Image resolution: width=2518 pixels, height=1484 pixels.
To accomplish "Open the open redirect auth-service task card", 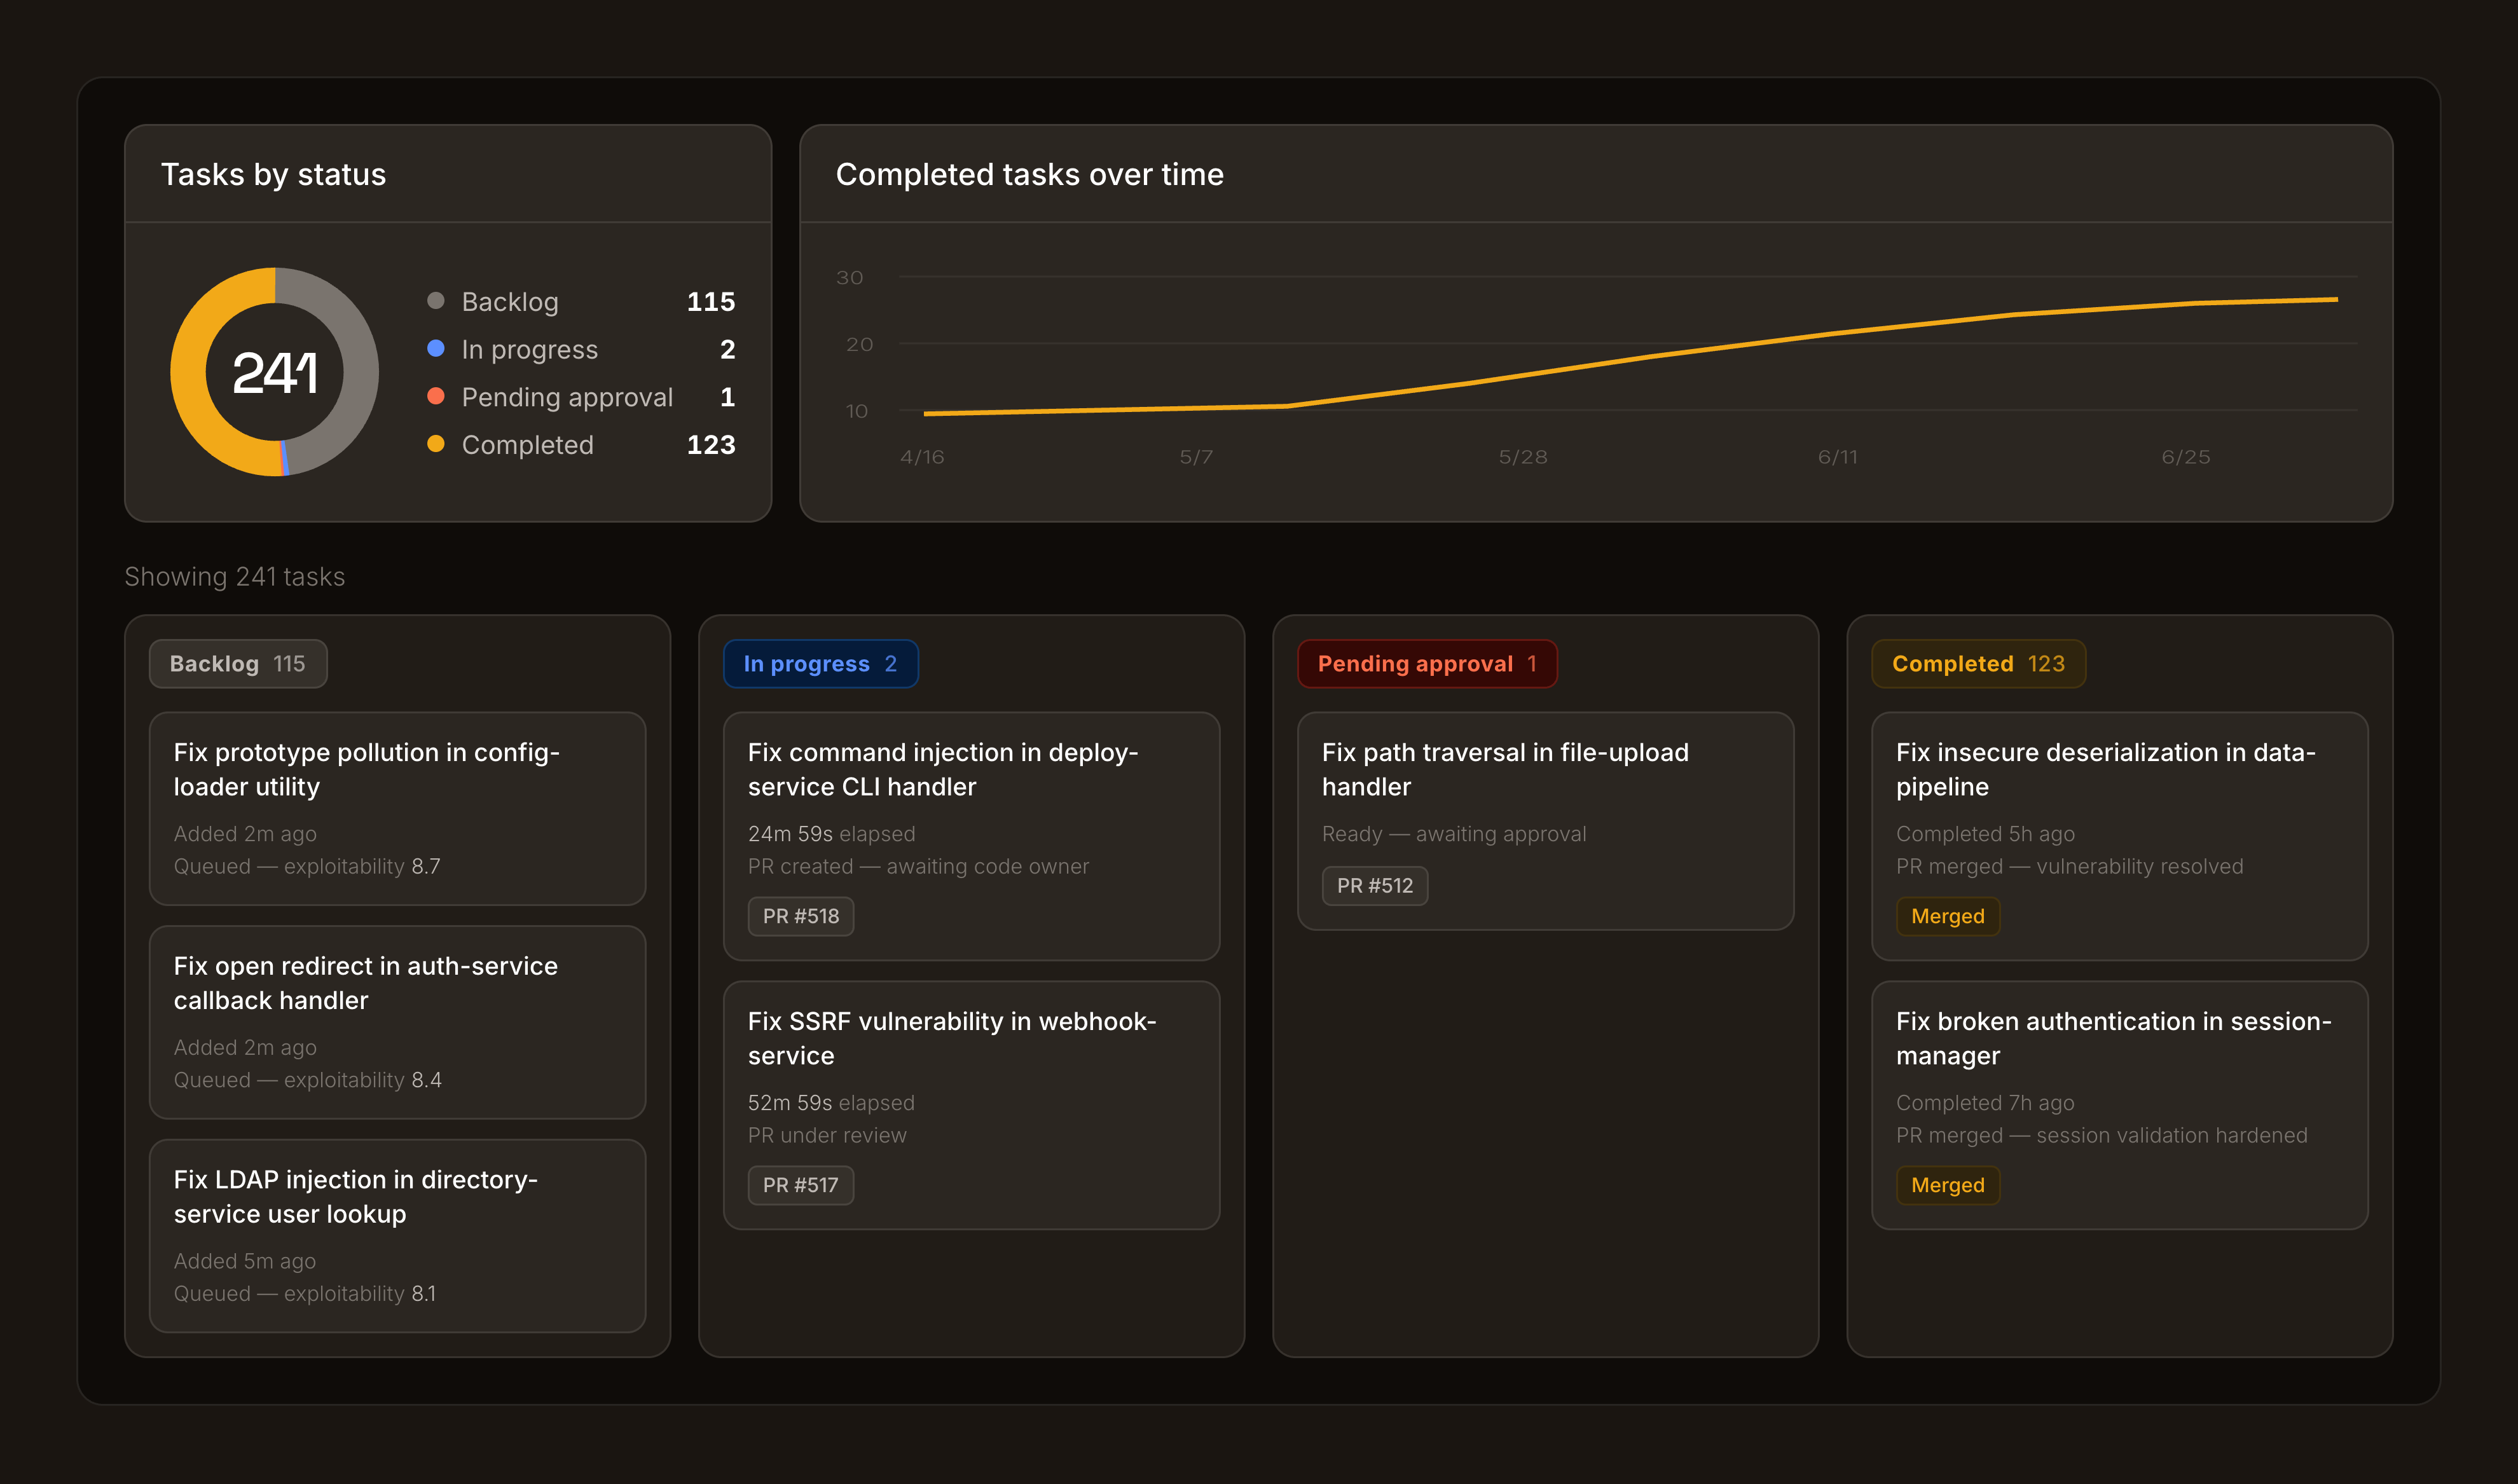I will (x=397, y=1022).
